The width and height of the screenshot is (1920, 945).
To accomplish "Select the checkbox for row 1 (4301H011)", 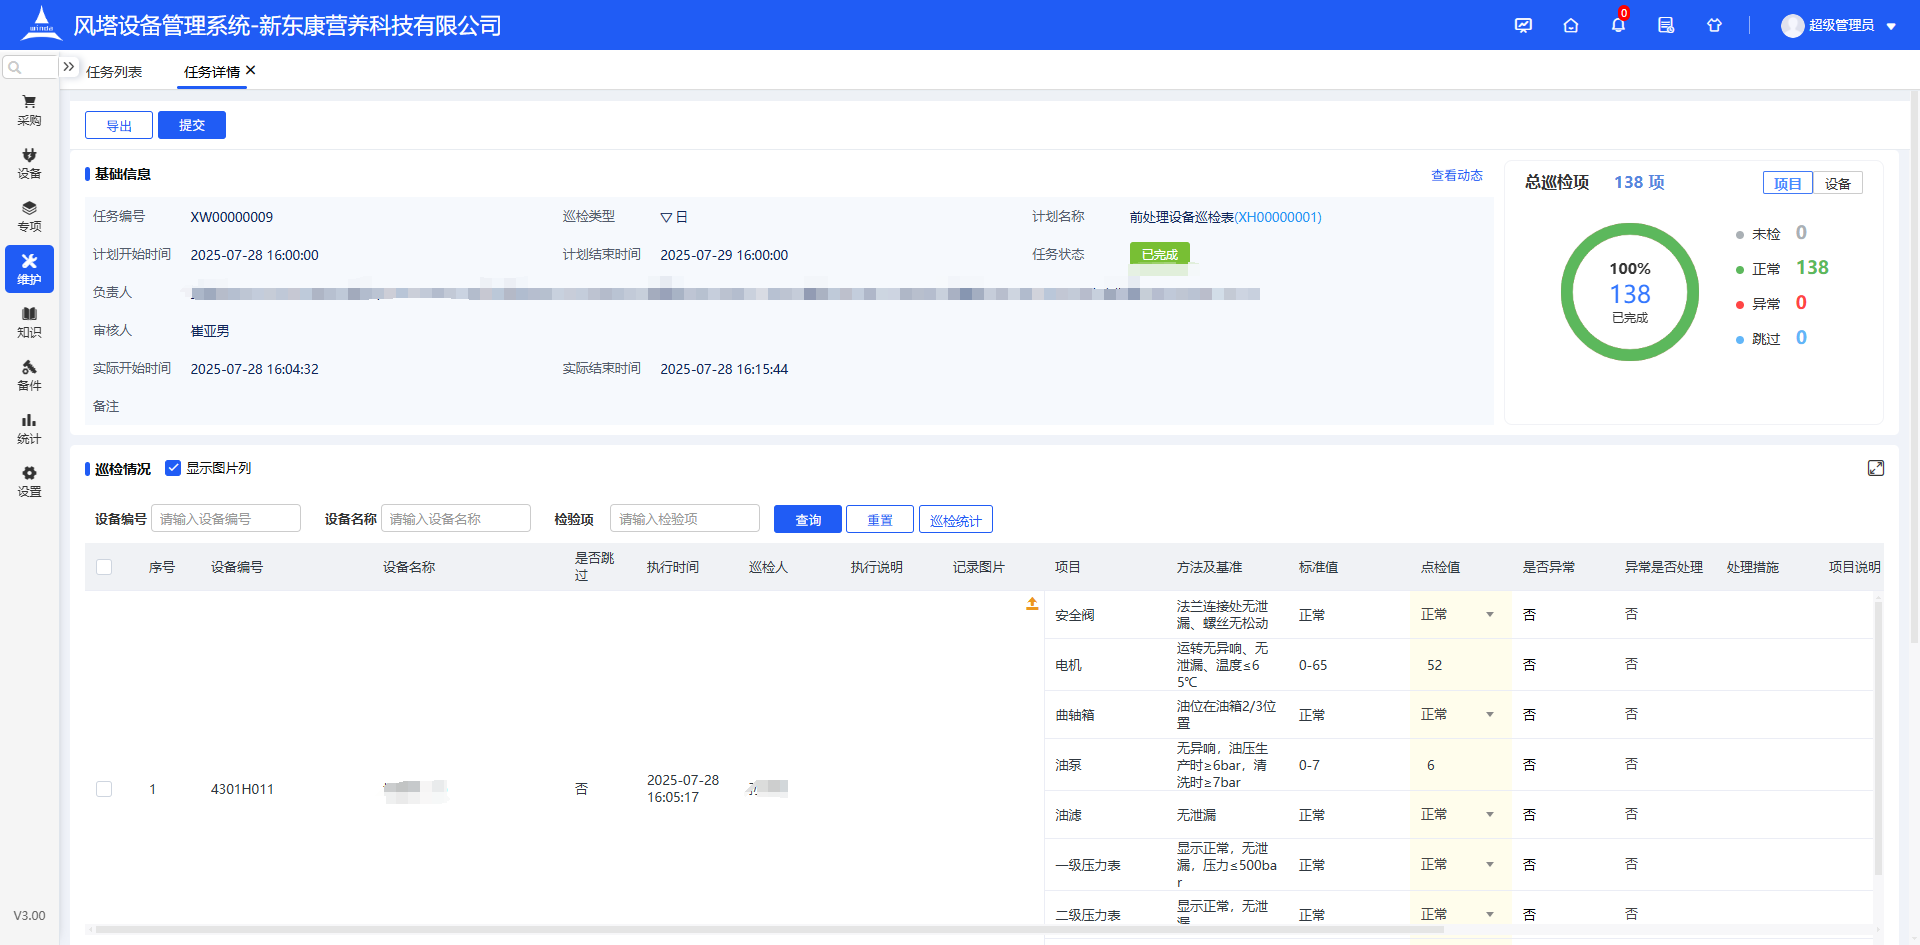I will (x=104, y=788).
